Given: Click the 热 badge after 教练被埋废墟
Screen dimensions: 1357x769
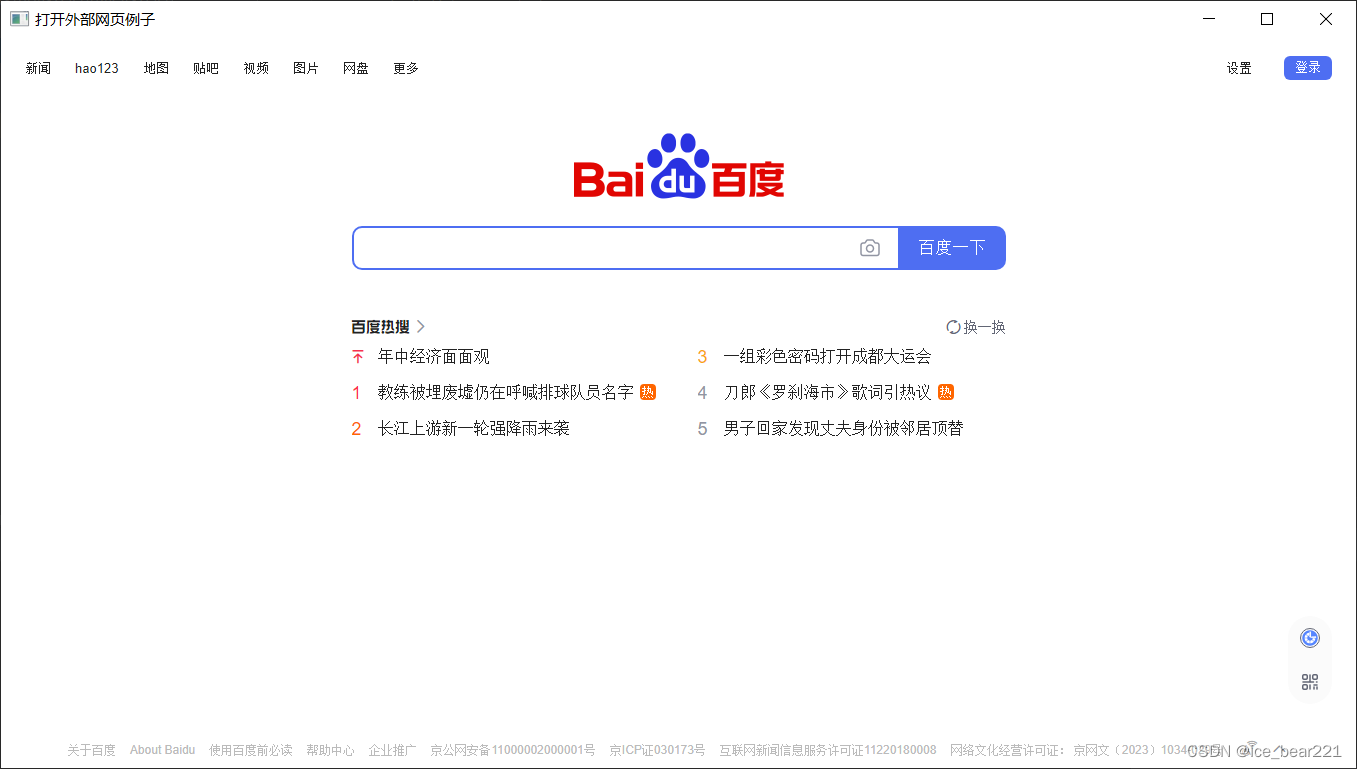Looking at the screenshot, I should tap(648, 392).
